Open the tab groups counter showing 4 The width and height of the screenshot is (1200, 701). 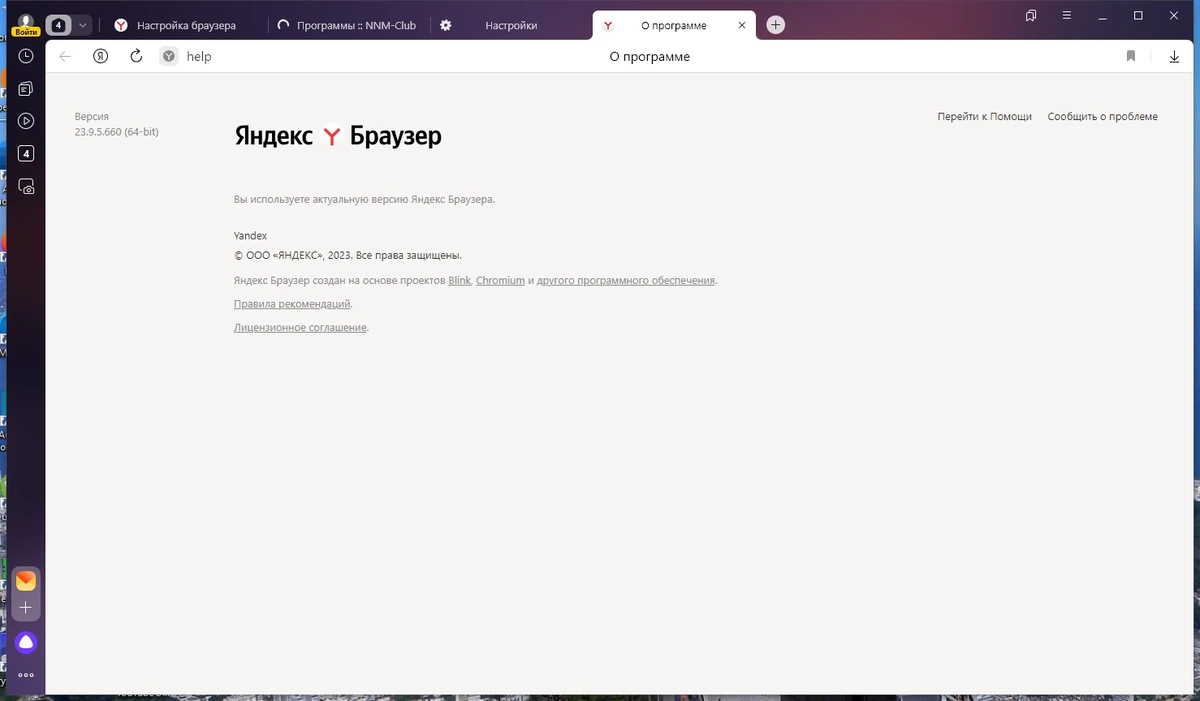[58, 25]
